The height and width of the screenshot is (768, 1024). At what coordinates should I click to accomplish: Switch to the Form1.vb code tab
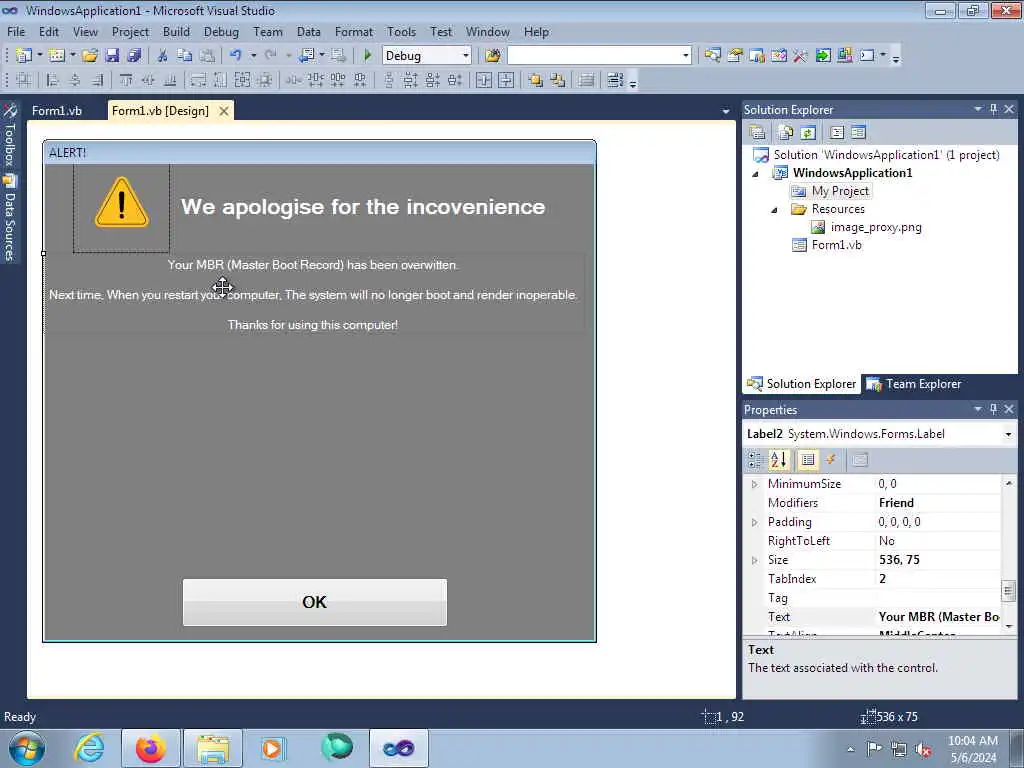57,110
